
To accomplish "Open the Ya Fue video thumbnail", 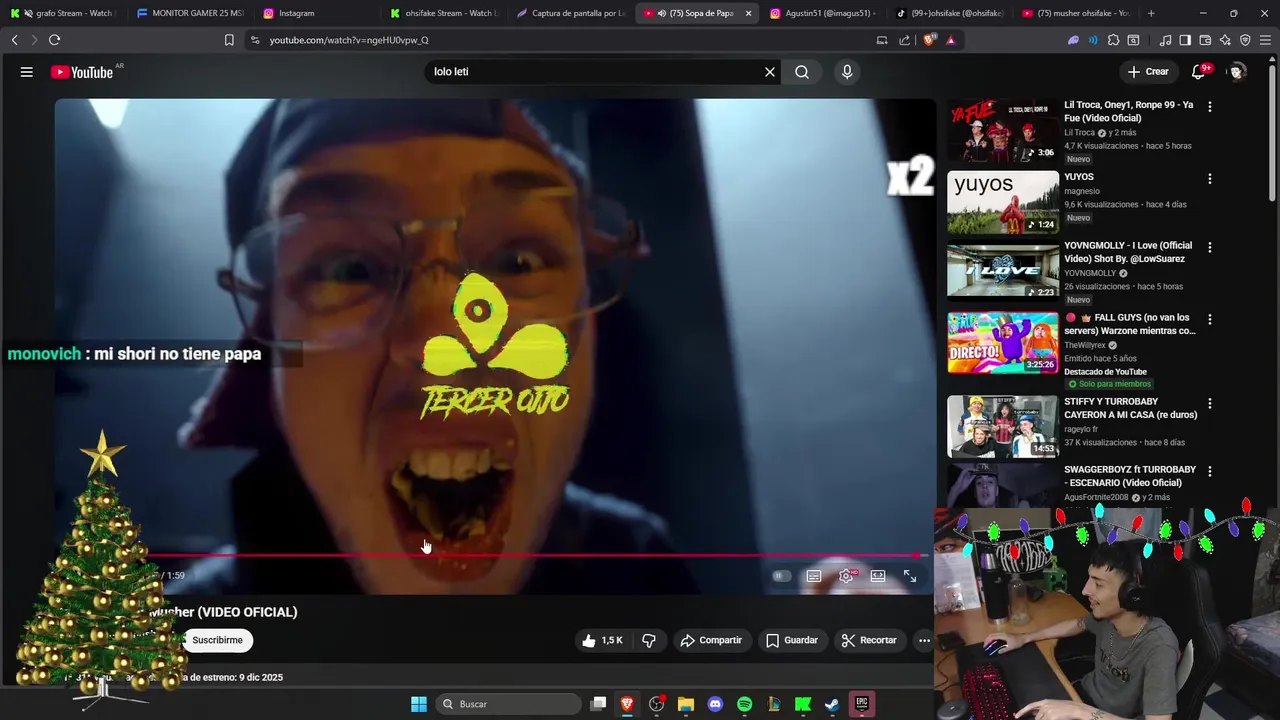I will coord(1002,130).
